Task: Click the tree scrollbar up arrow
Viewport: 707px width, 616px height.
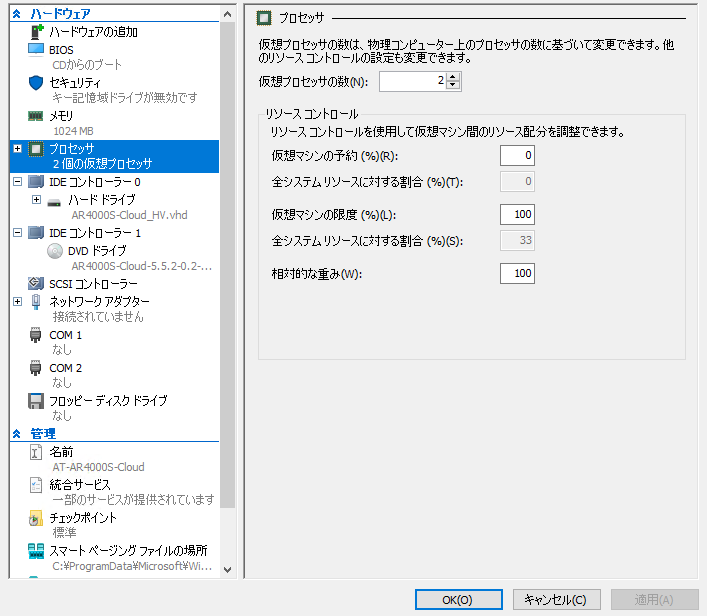Action: point(228,14)
